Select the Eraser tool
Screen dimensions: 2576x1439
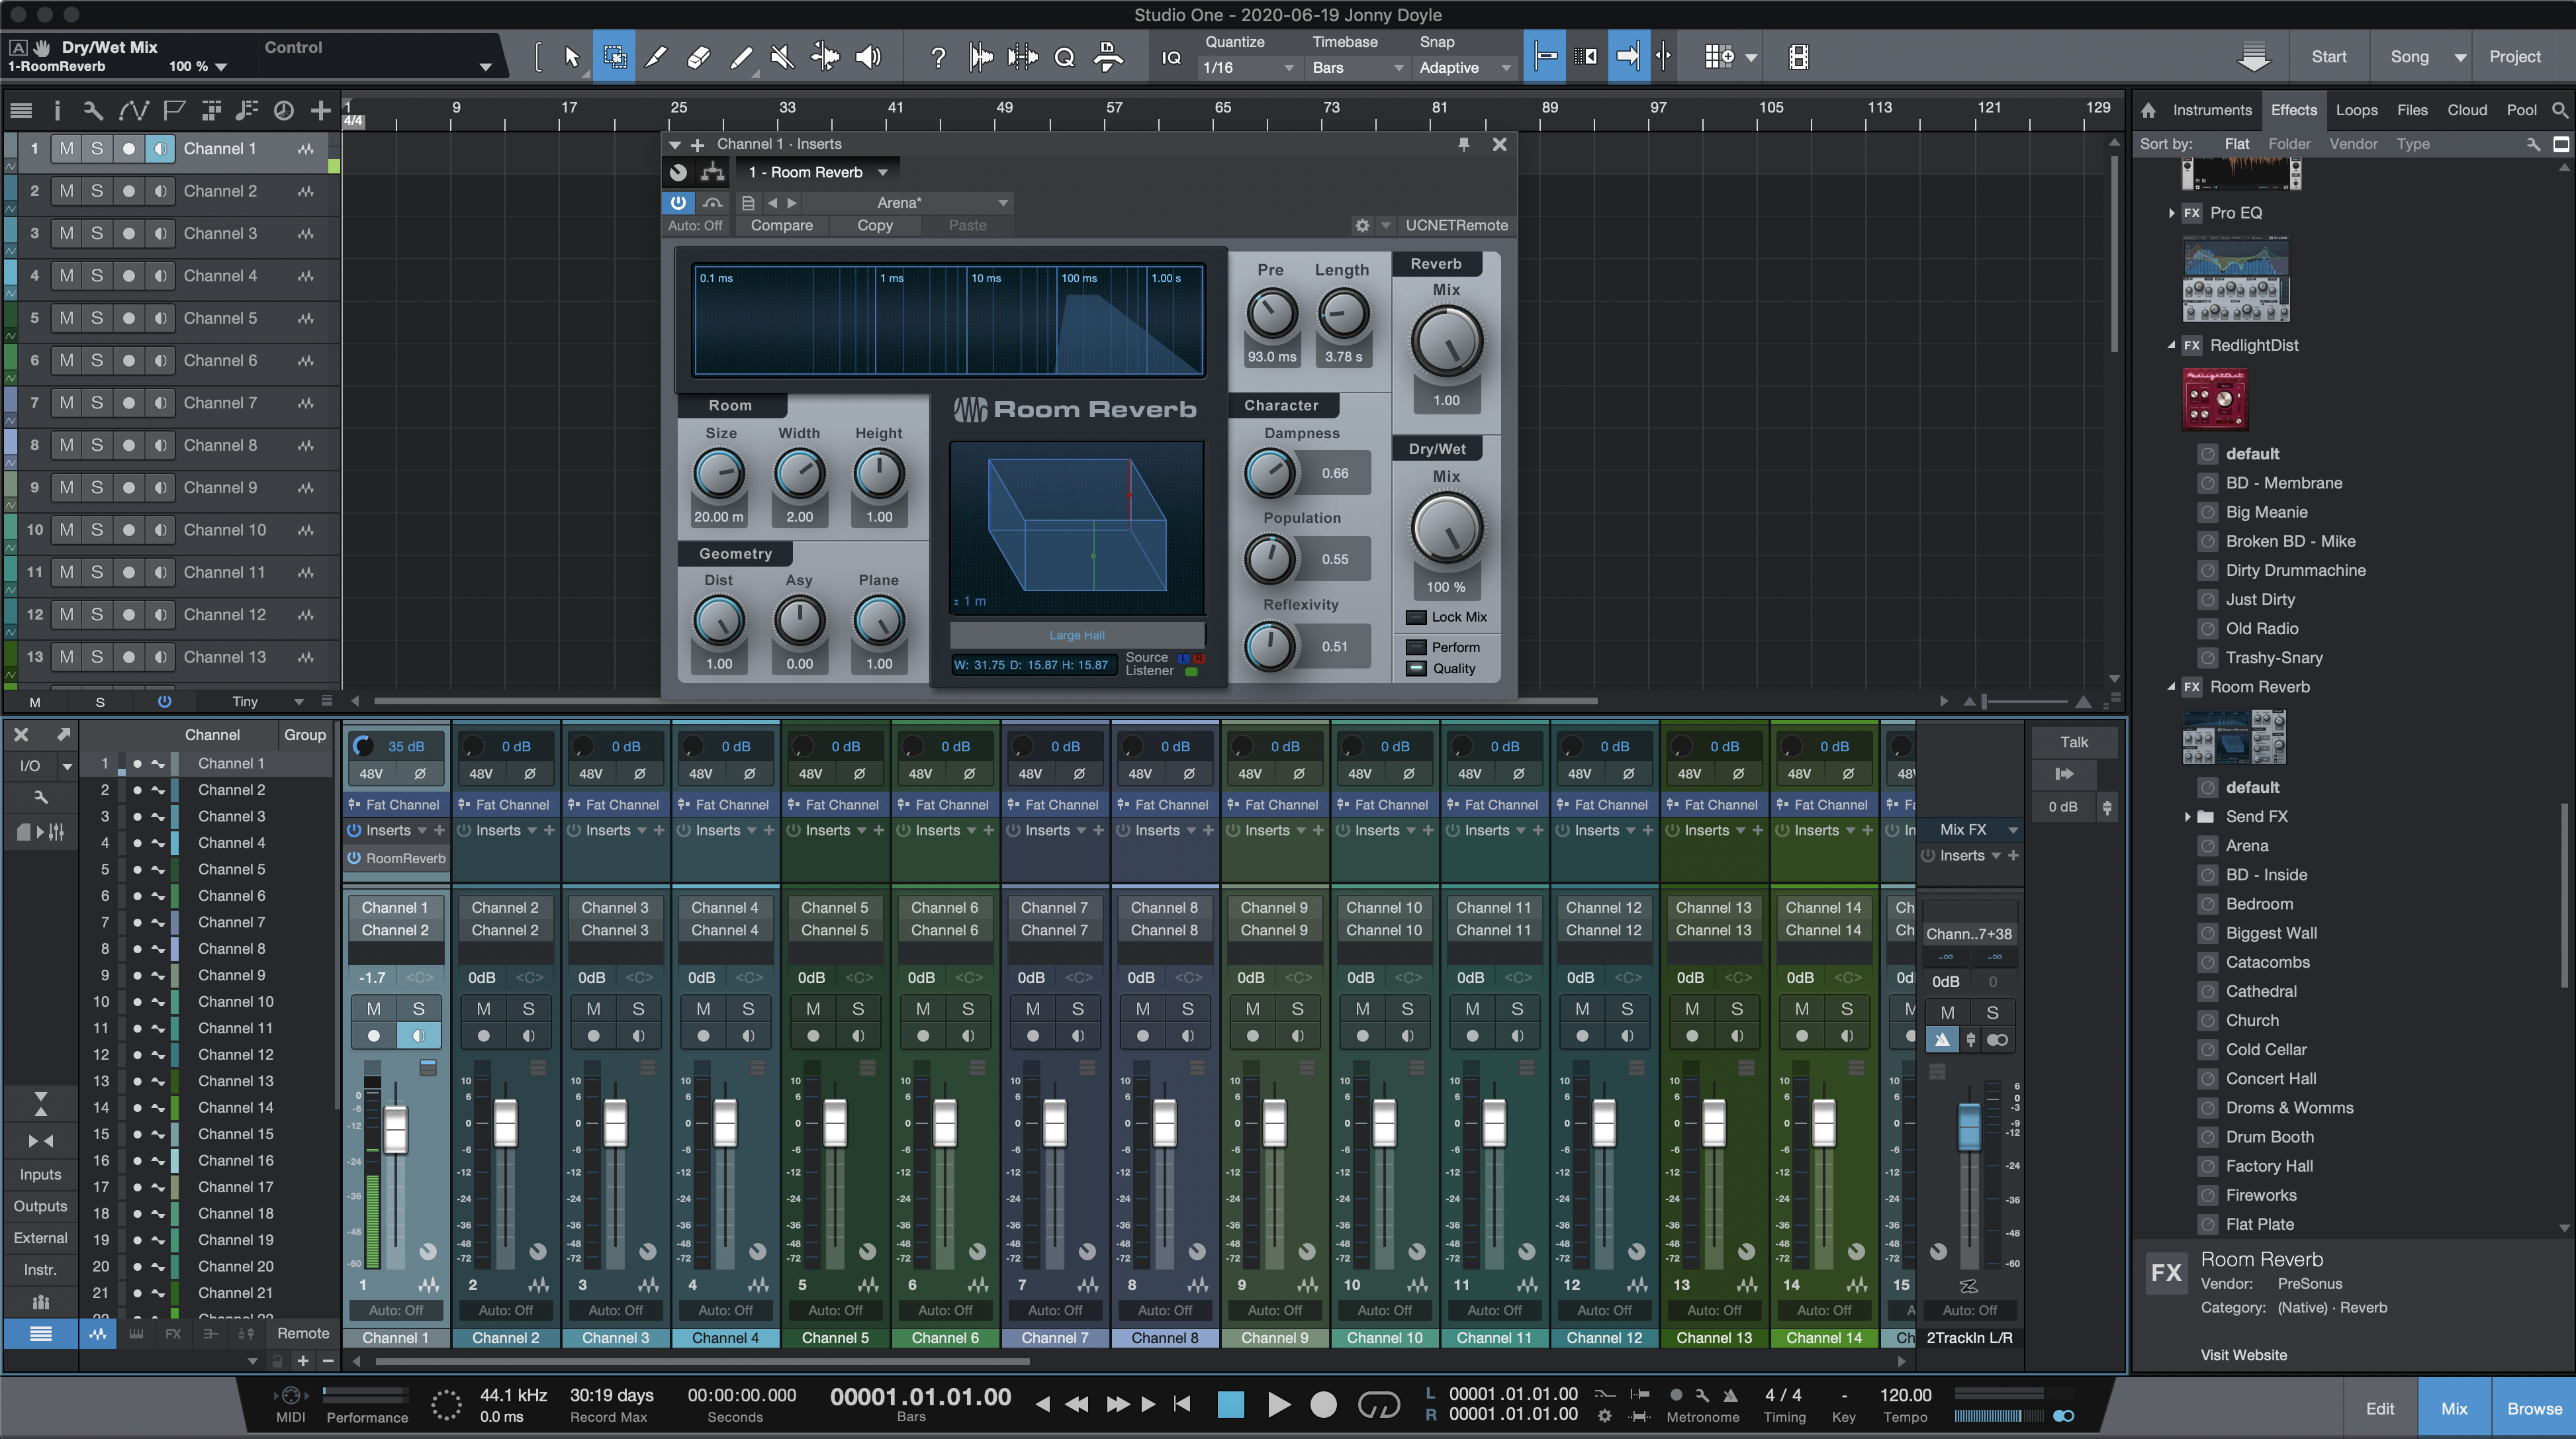tap(698, 57)
